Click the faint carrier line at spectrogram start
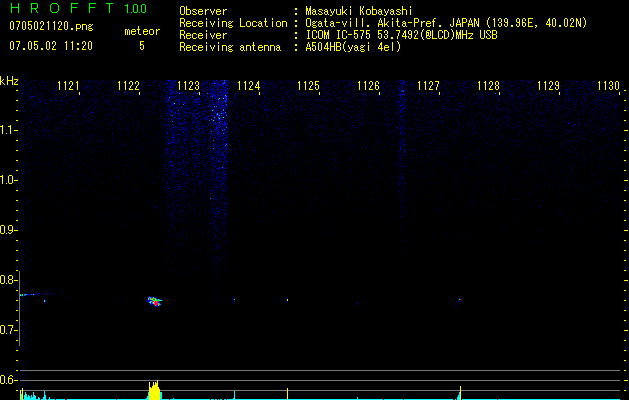This screenshot has height=400, width=629. coord(36,294)
